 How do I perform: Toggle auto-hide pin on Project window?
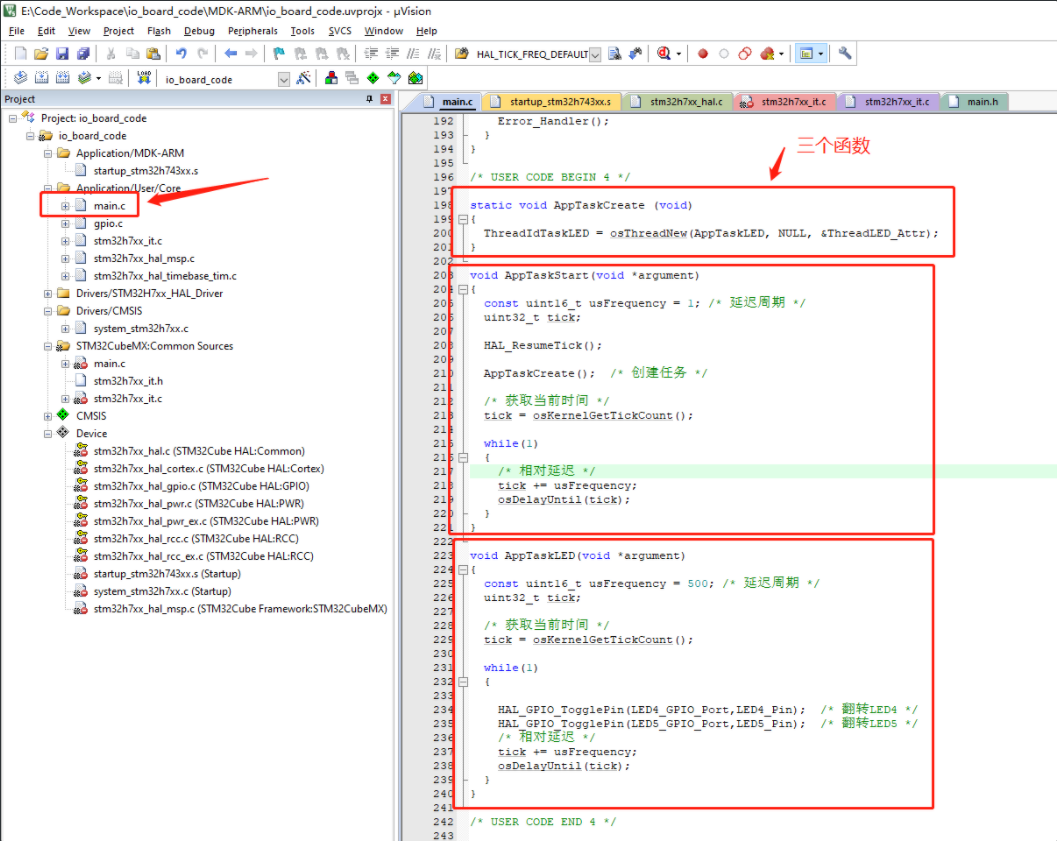[371, 98]
